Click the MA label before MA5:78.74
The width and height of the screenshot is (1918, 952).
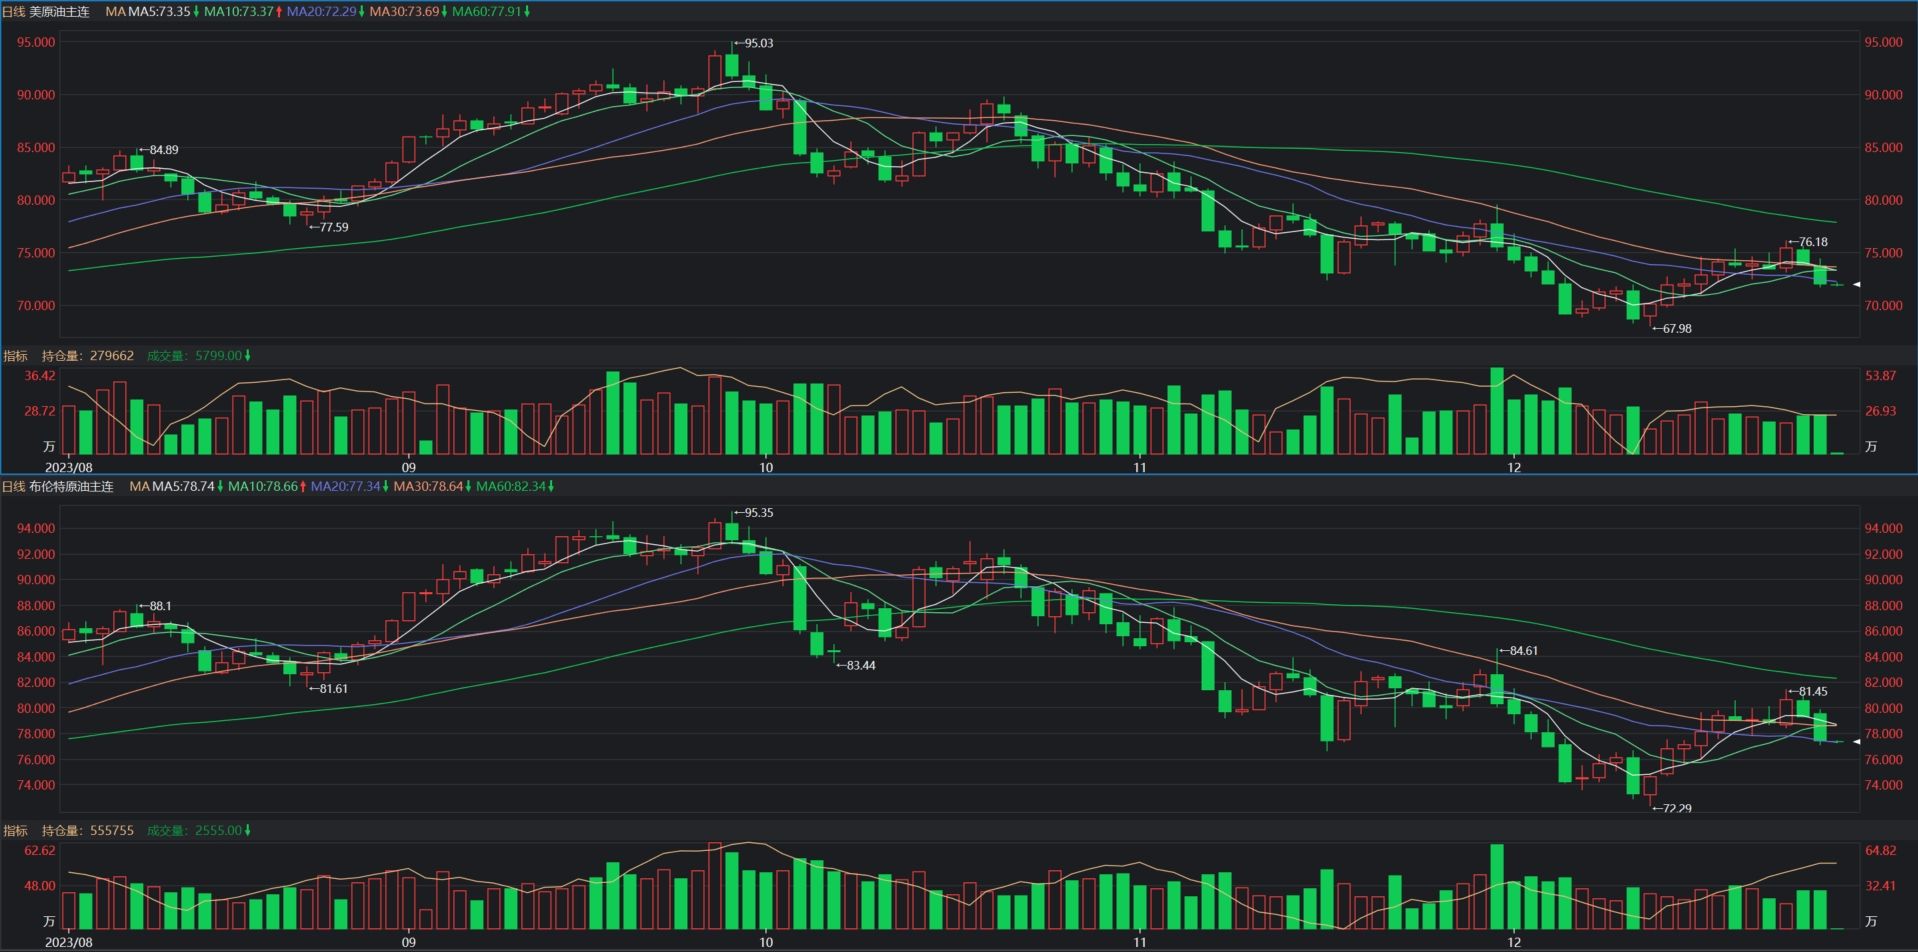pyautogui.click(x=139, y=487)
